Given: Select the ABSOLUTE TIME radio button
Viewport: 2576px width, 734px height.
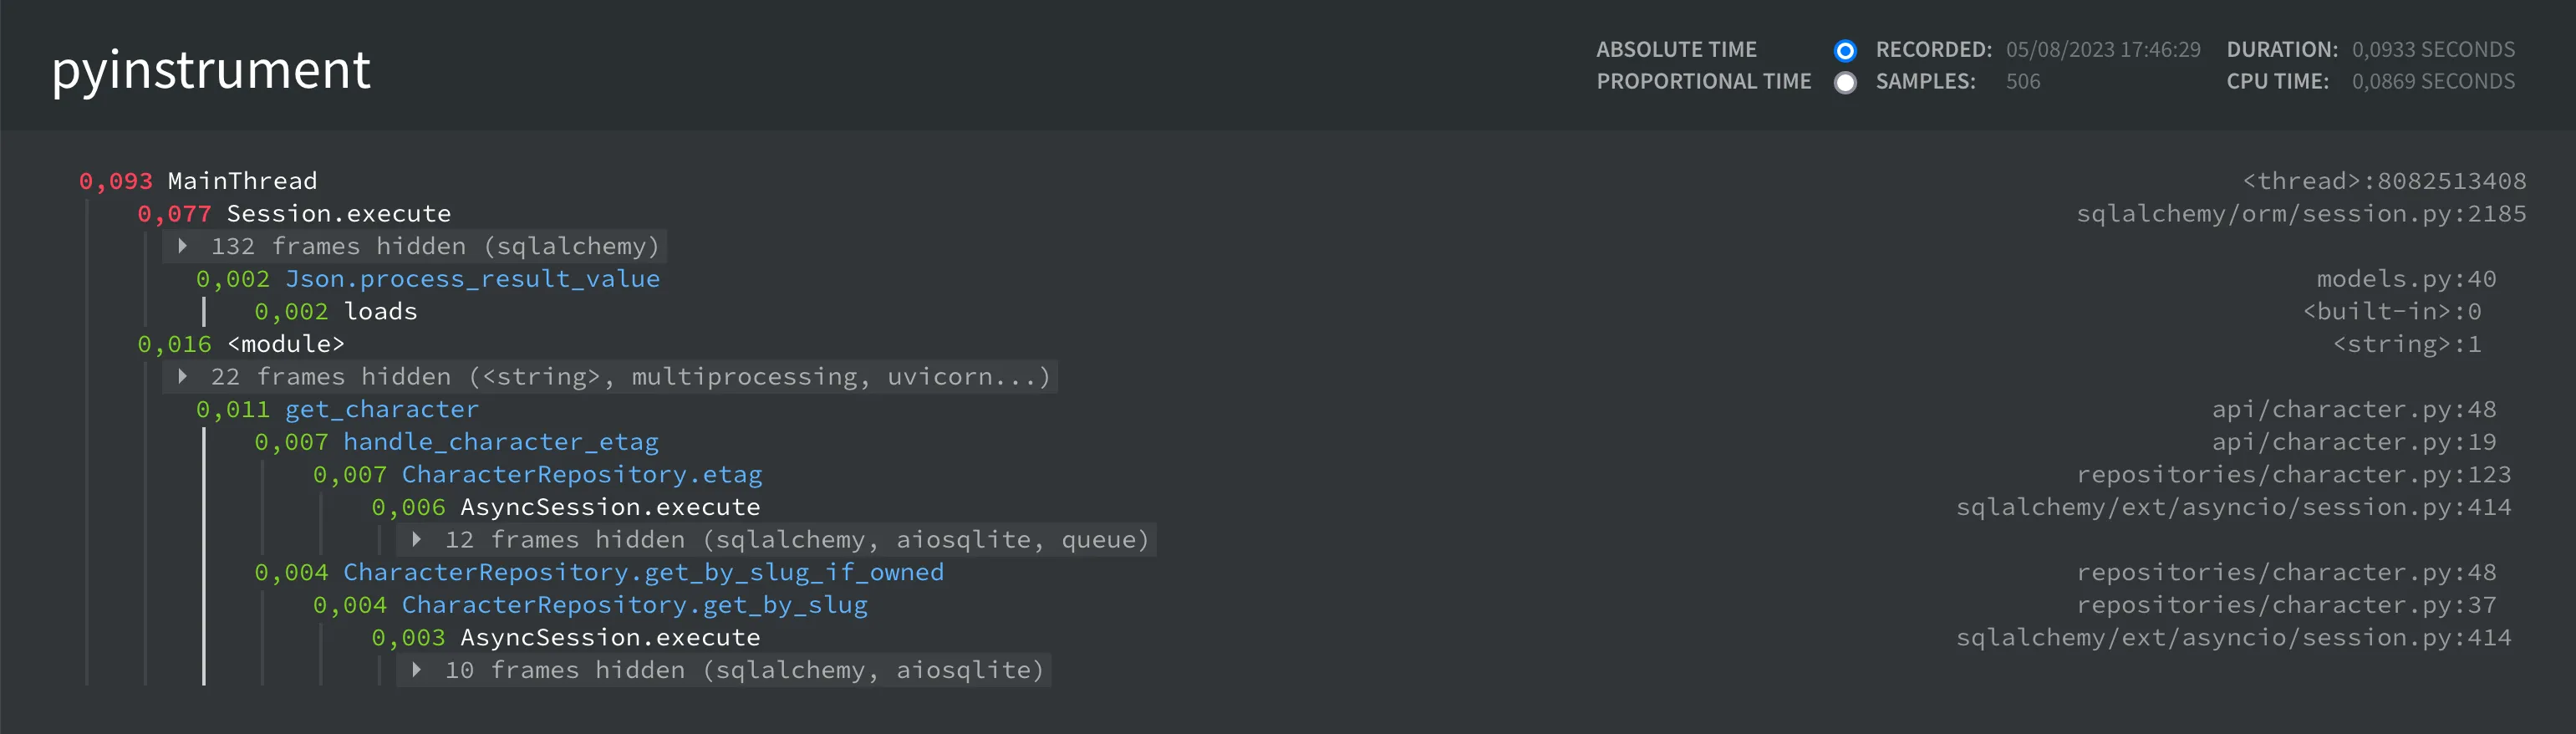Looking at the screenshot, I should (1845, 49).
